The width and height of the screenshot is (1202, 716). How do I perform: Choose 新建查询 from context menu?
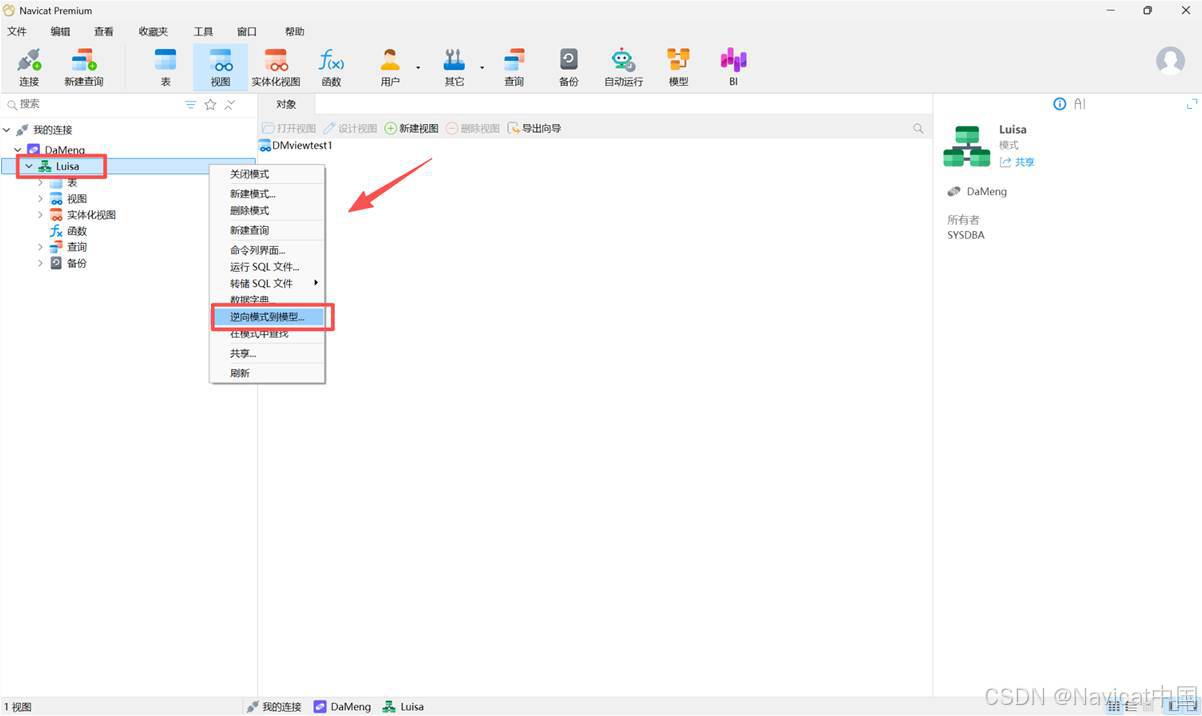click(x=267, y=231)
